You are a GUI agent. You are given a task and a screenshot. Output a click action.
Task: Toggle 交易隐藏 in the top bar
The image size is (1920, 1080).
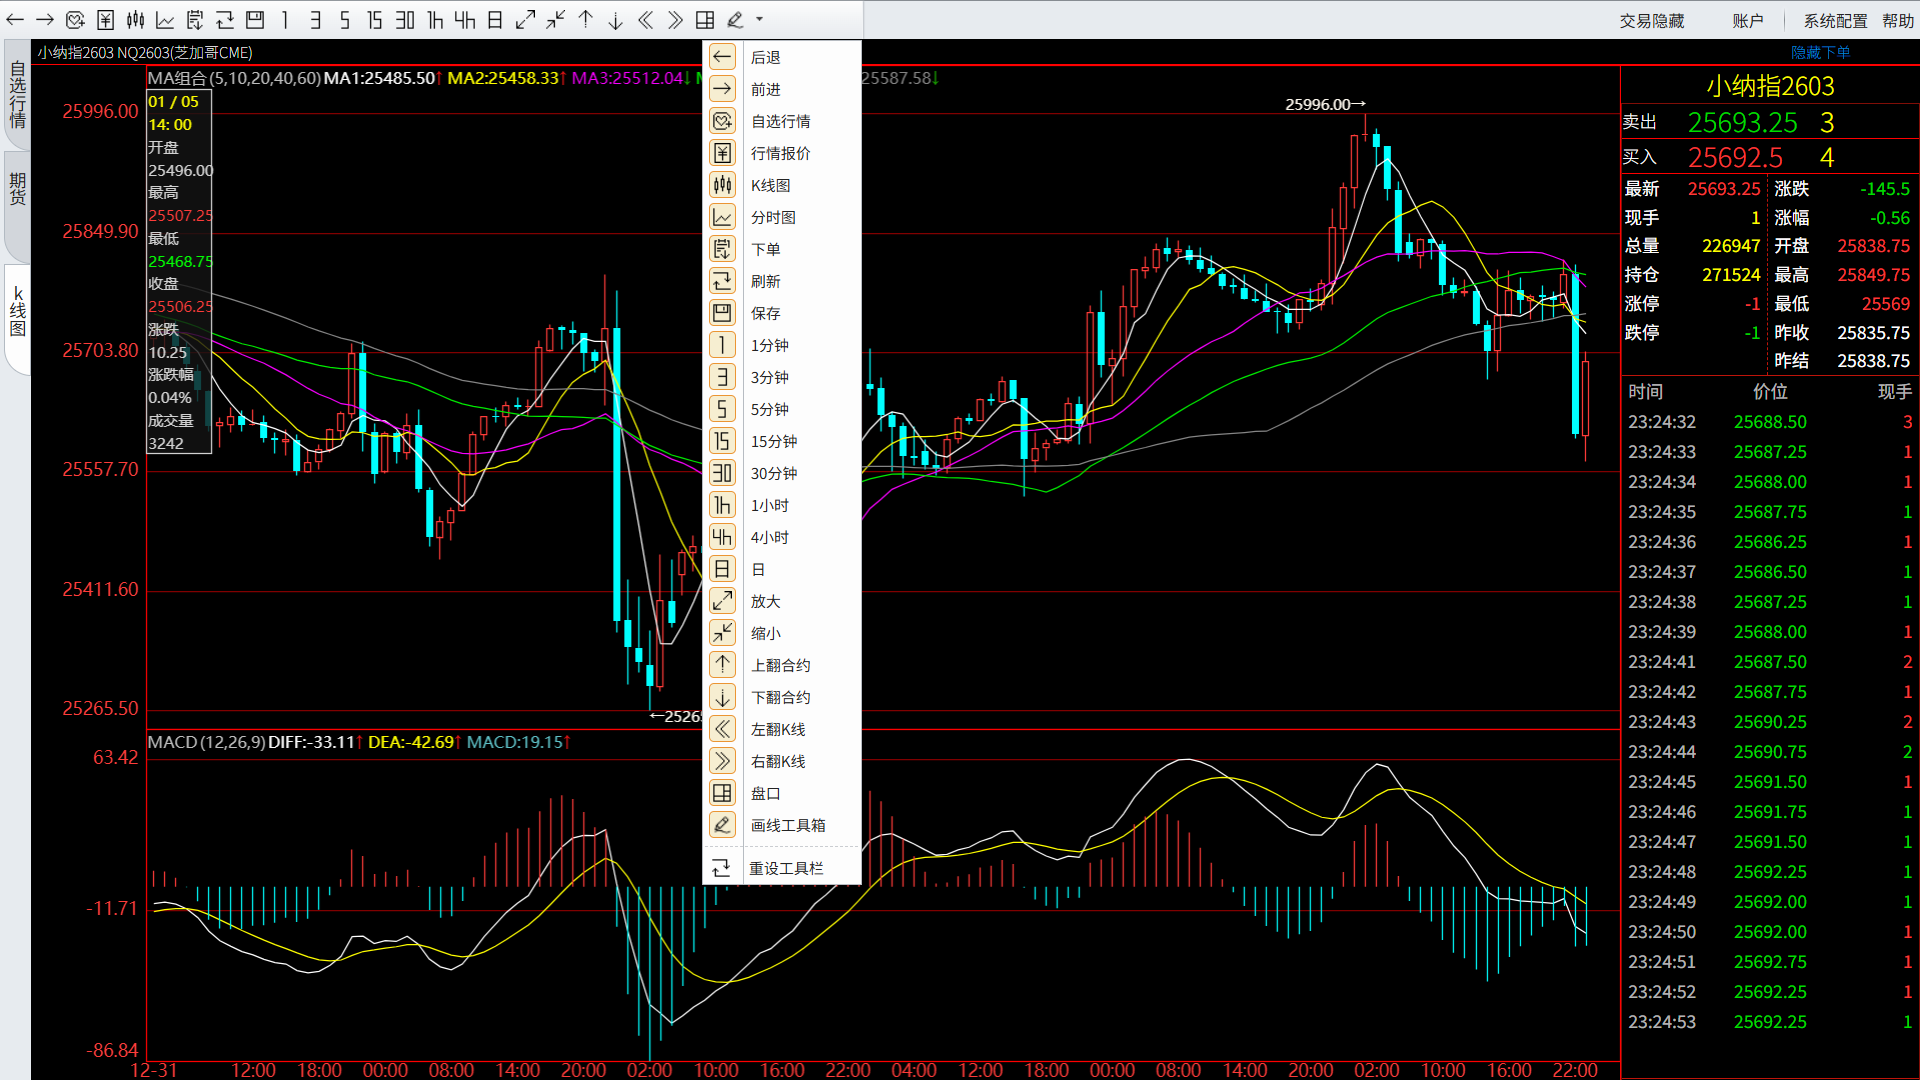tap(1652, 21)
